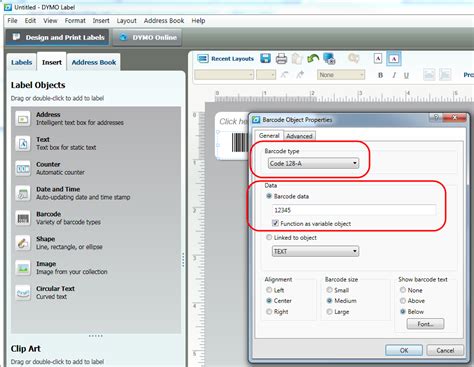Select the Barcode data radio button
This screenshot has width=474, height=367.
(269, 196)
